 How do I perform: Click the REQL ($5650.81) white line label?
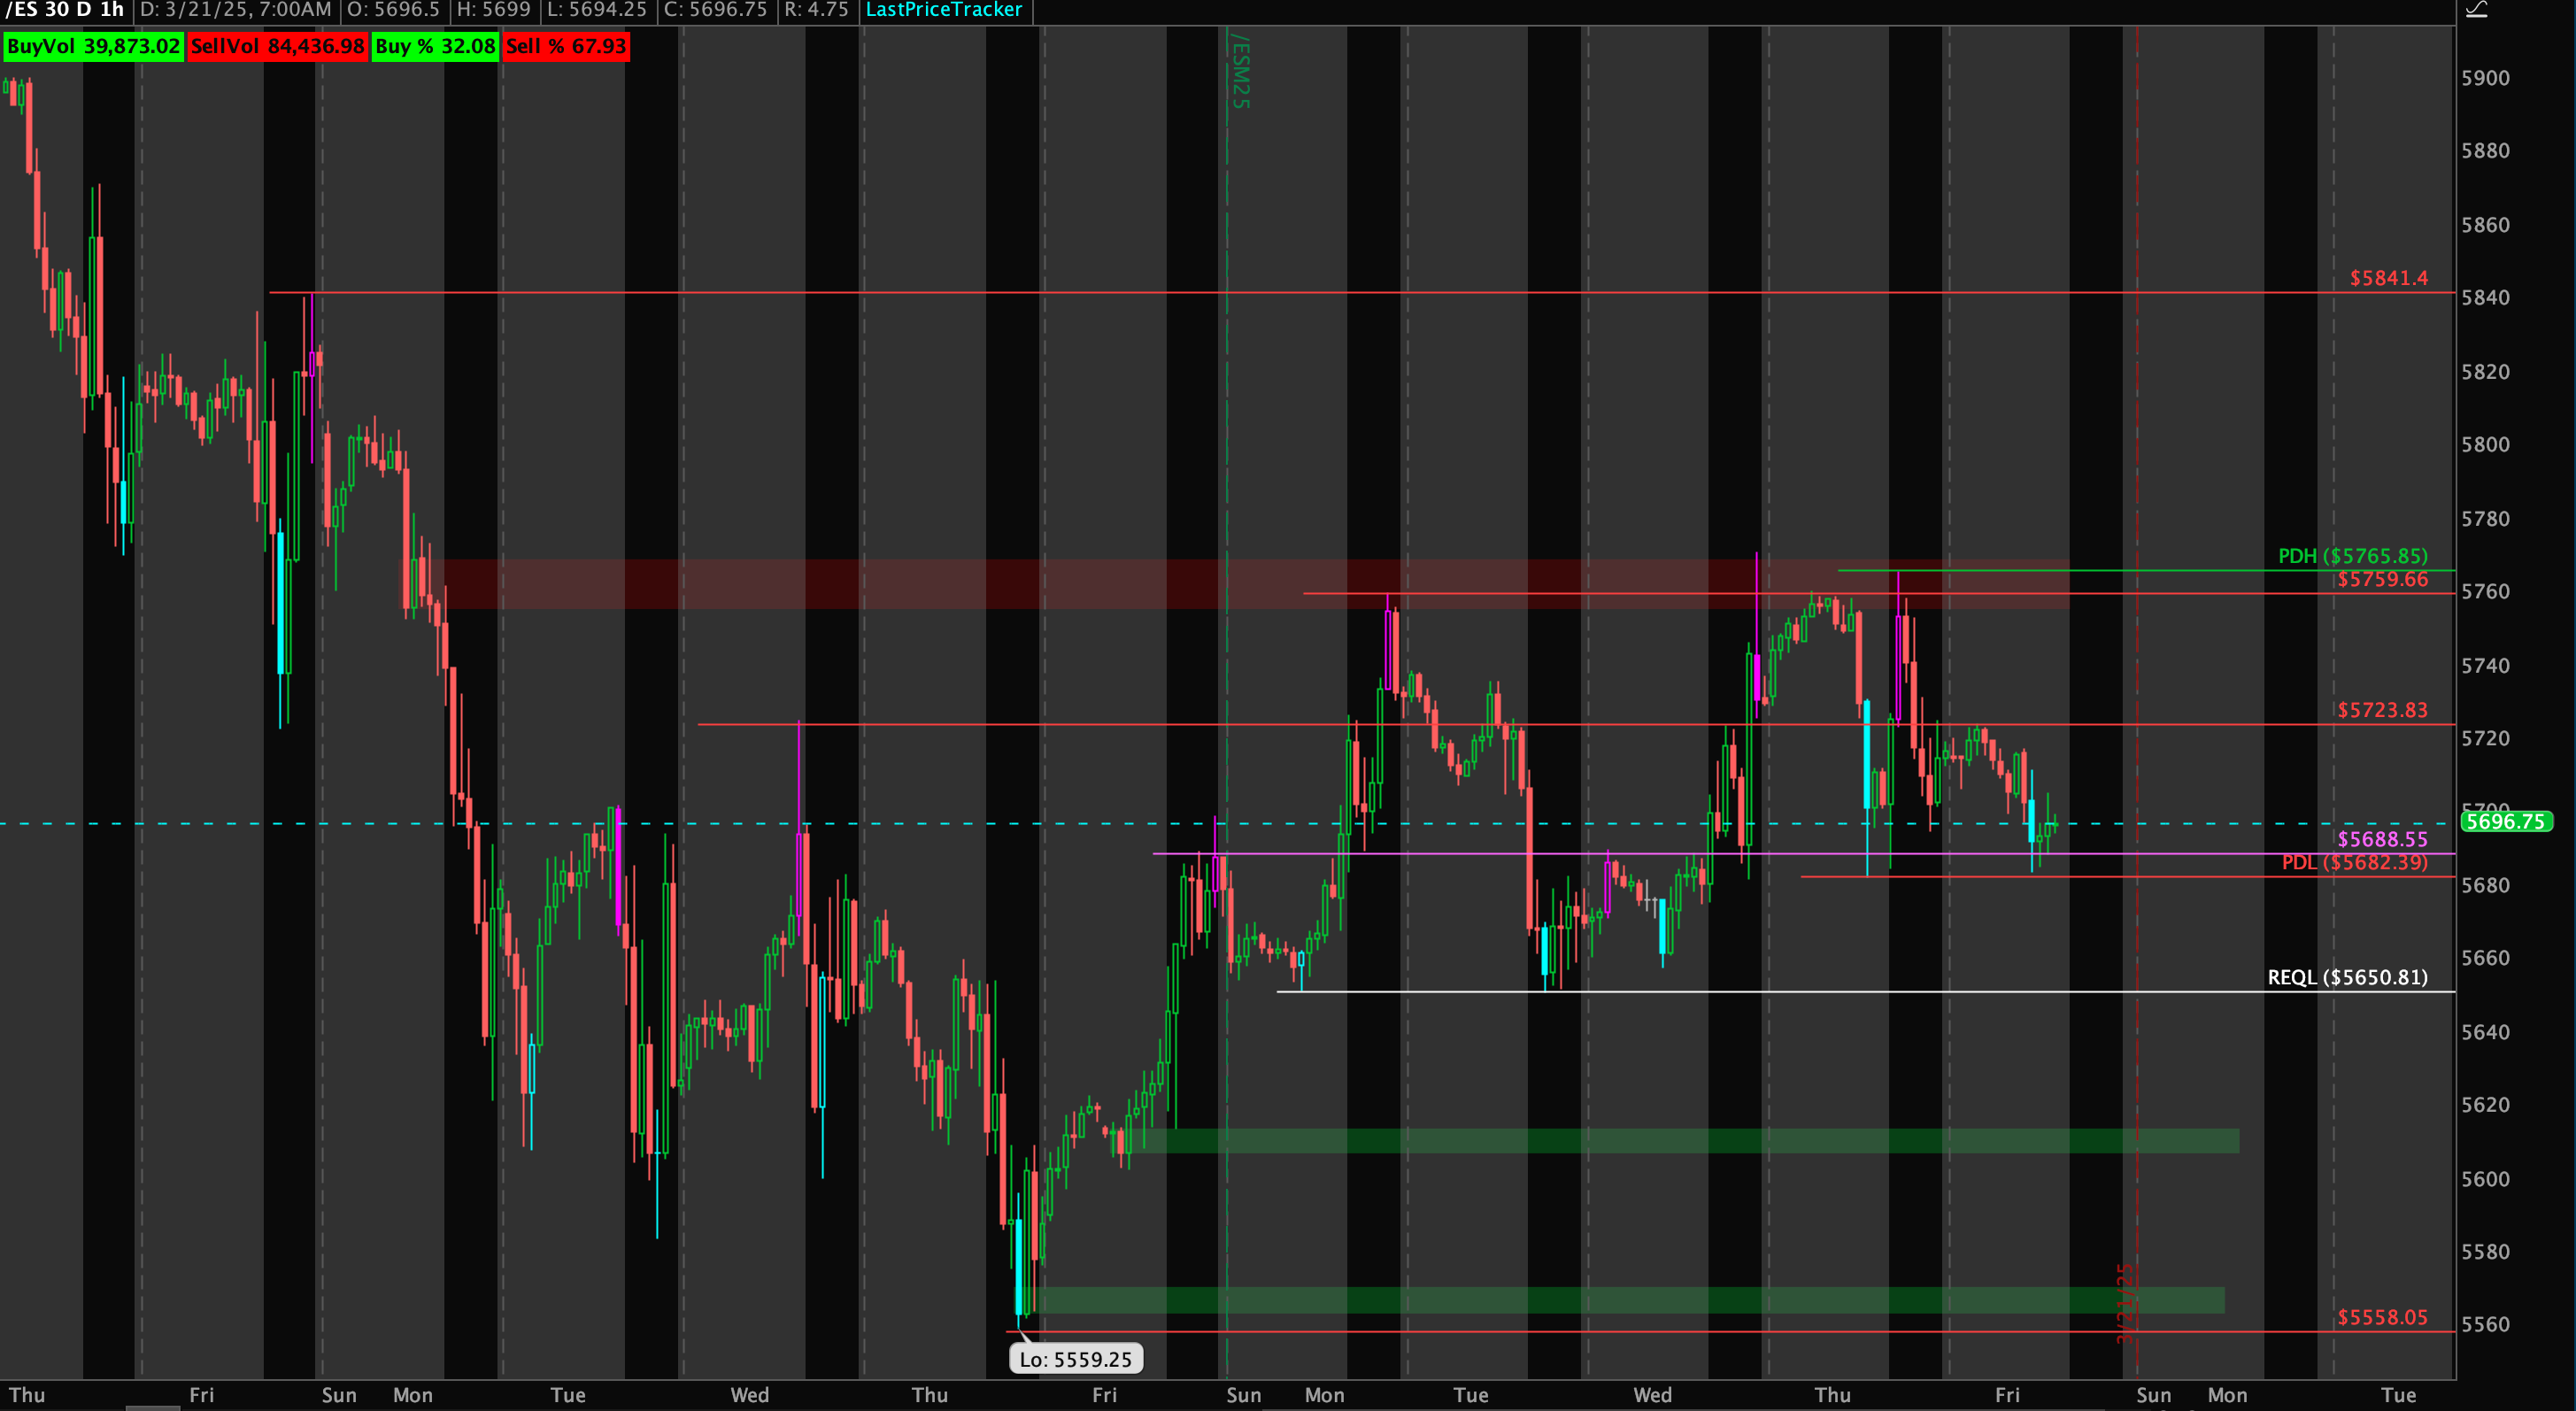pyautogui.click(x=2347, y=977)
